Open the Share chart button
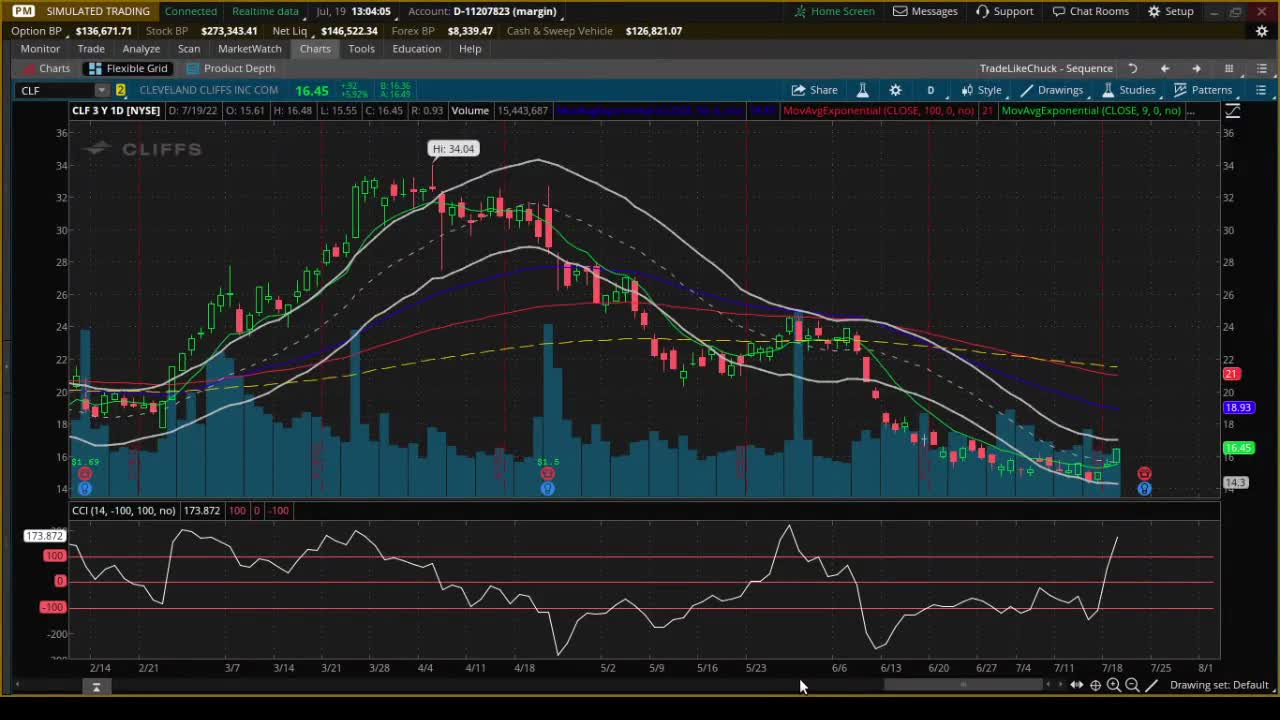The width and height of the screenshot is (1280, 720). pos(814,90)
